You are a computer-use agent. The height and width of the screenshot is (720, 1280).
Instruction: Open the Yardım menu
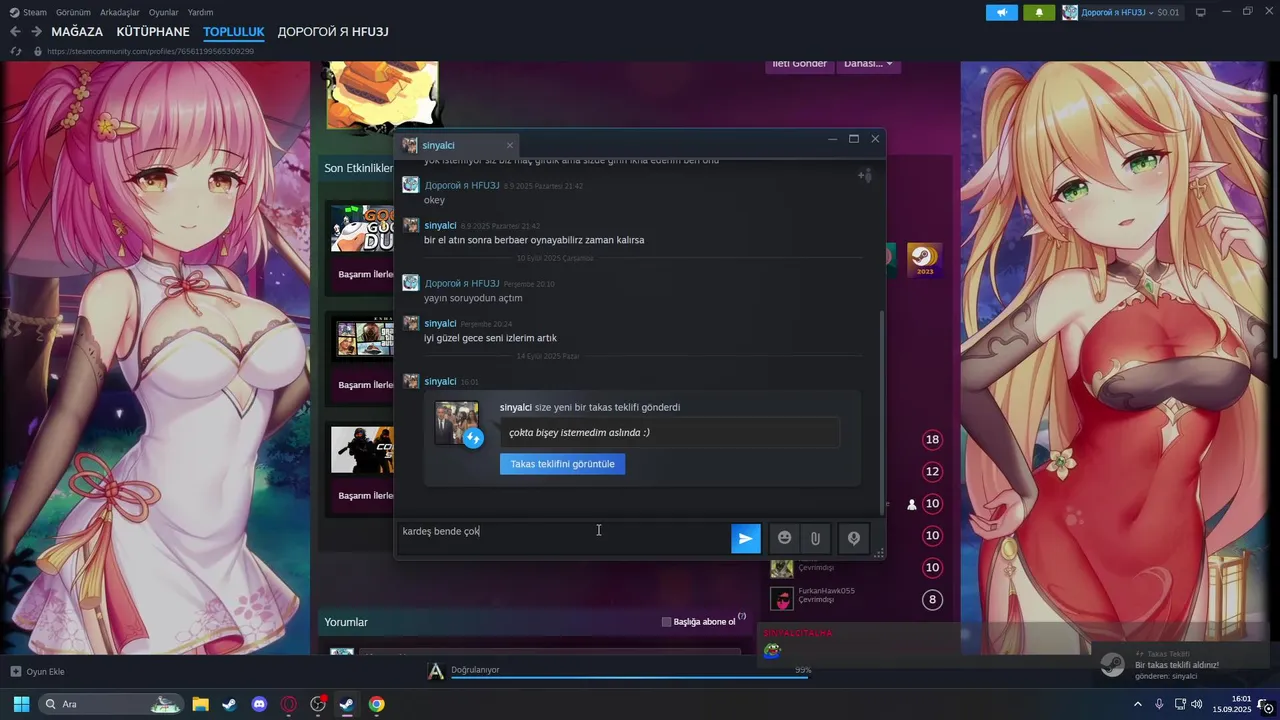pyautogui.click(x=200, y=12)
